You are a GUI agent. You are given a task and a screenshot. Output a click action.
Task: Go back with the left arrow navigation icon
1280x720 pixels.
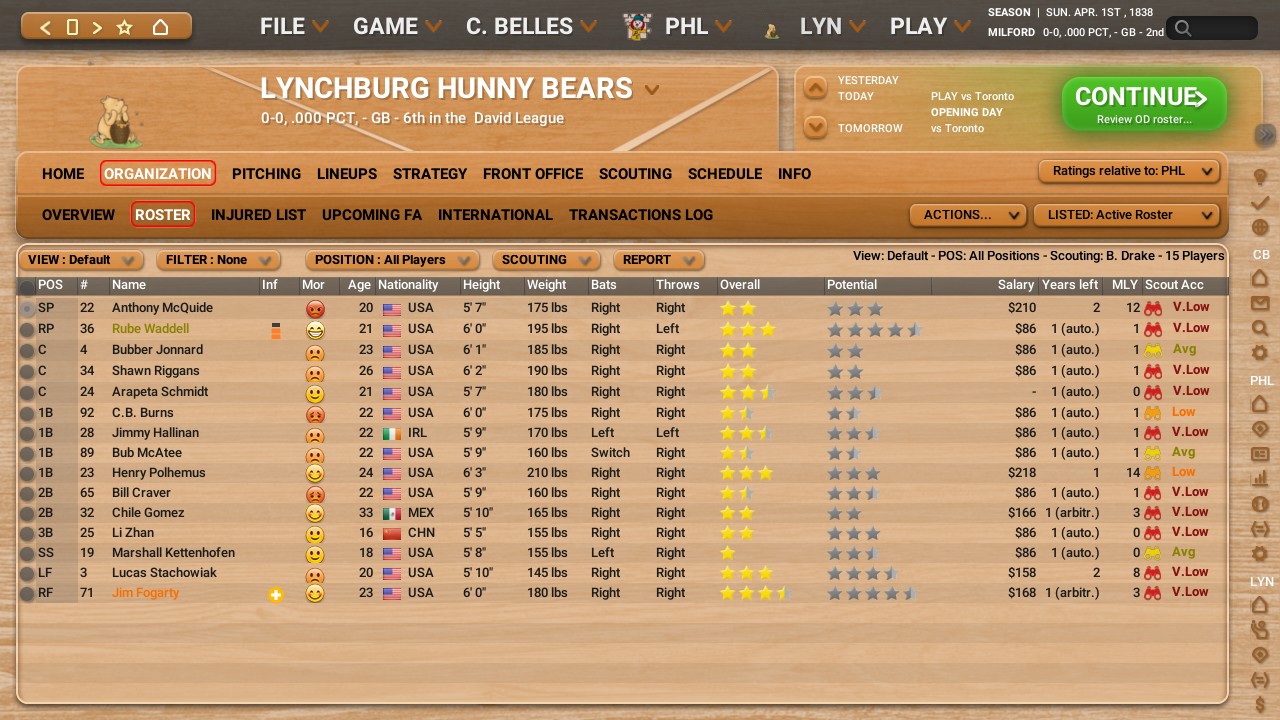click(45, 27)
